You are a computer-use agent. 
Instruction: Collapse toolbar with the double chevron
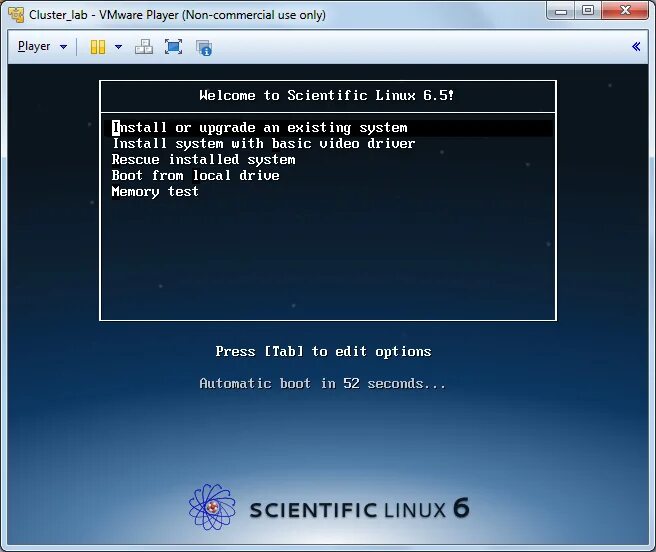pyautogui.click(x=636, y=46)
